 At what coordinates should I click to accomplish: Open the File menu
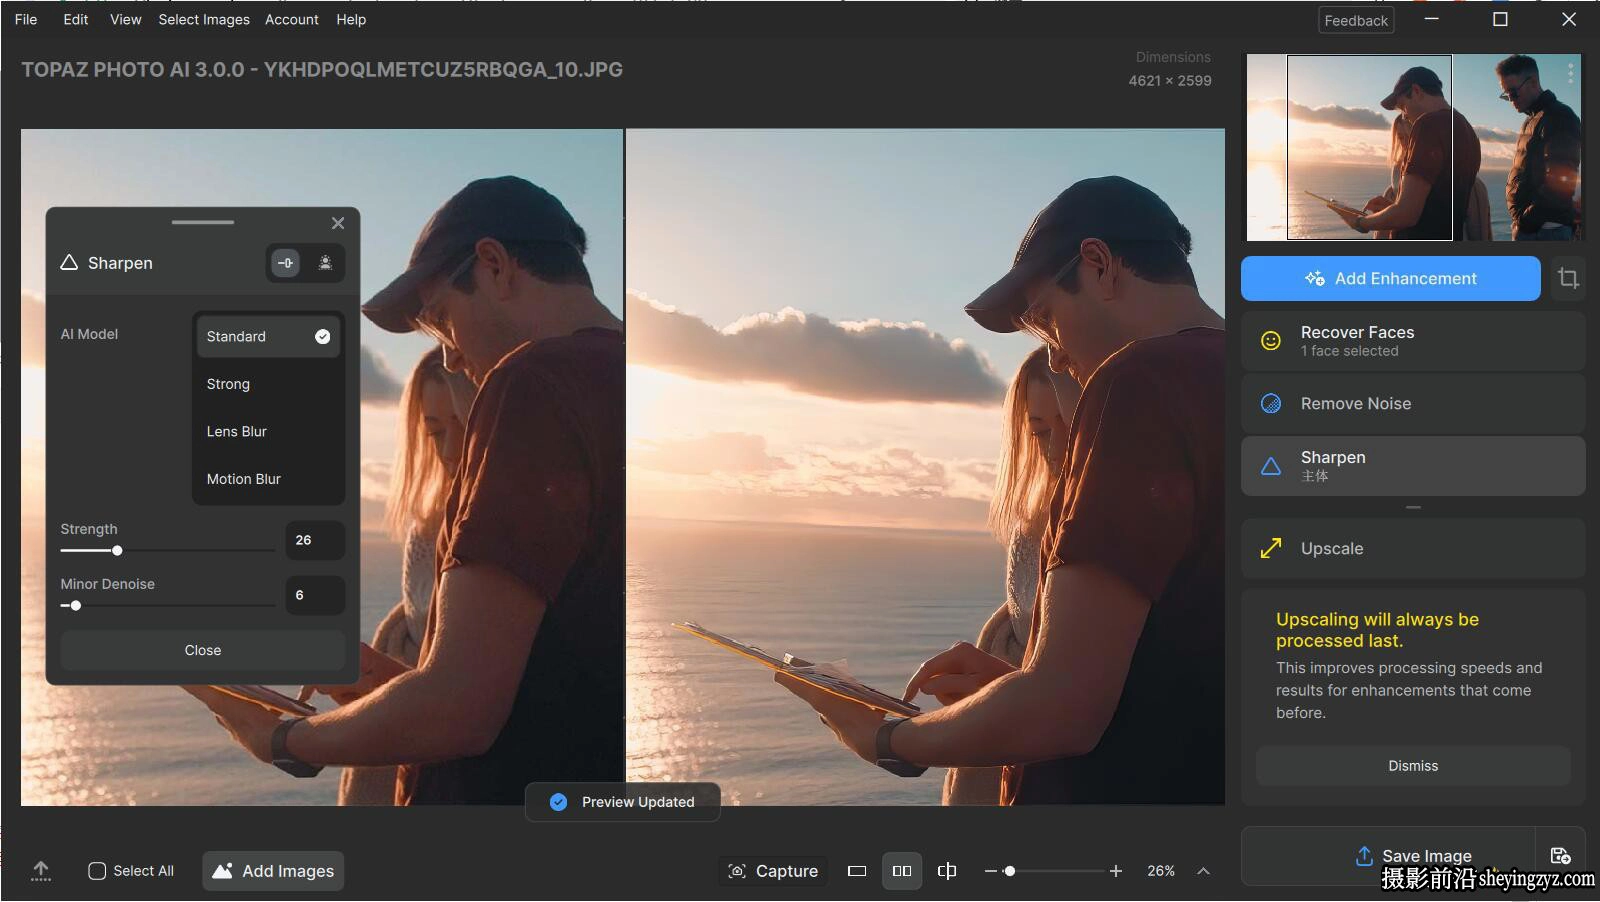coord(26,19)
